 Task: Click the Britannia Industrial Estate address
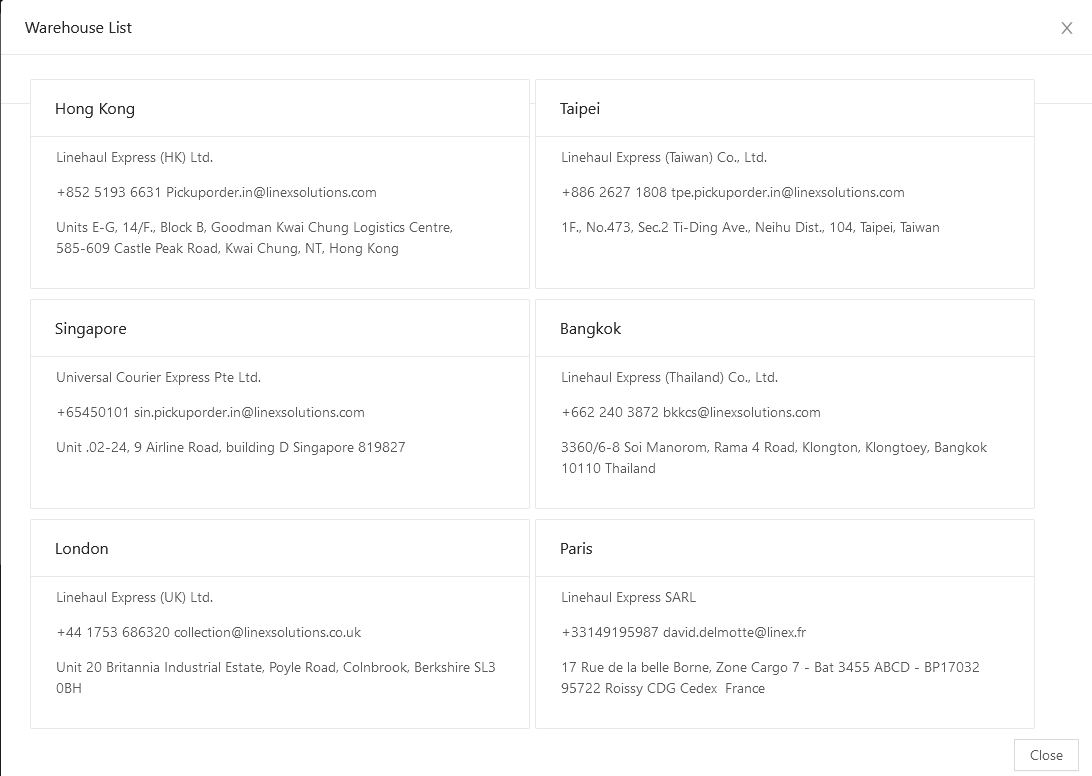point(276,677)
